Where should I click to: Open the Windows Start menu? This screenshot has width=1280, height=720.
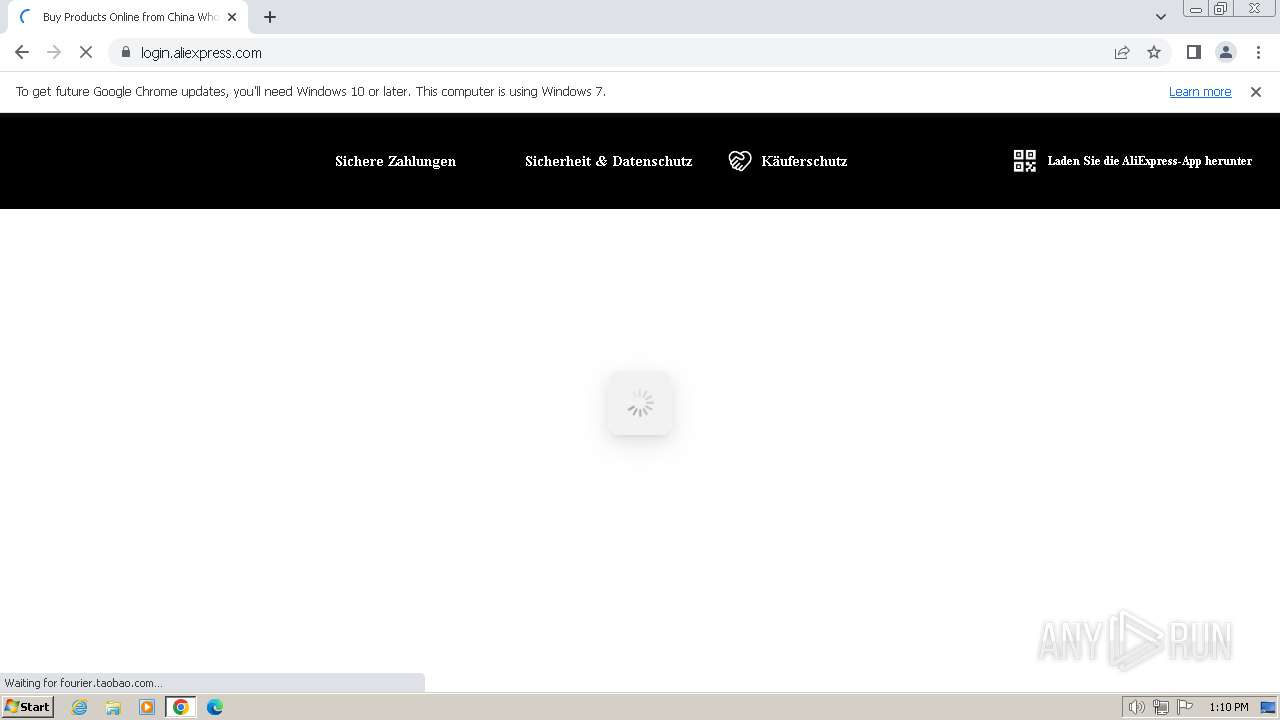click(x=27, y=707)
